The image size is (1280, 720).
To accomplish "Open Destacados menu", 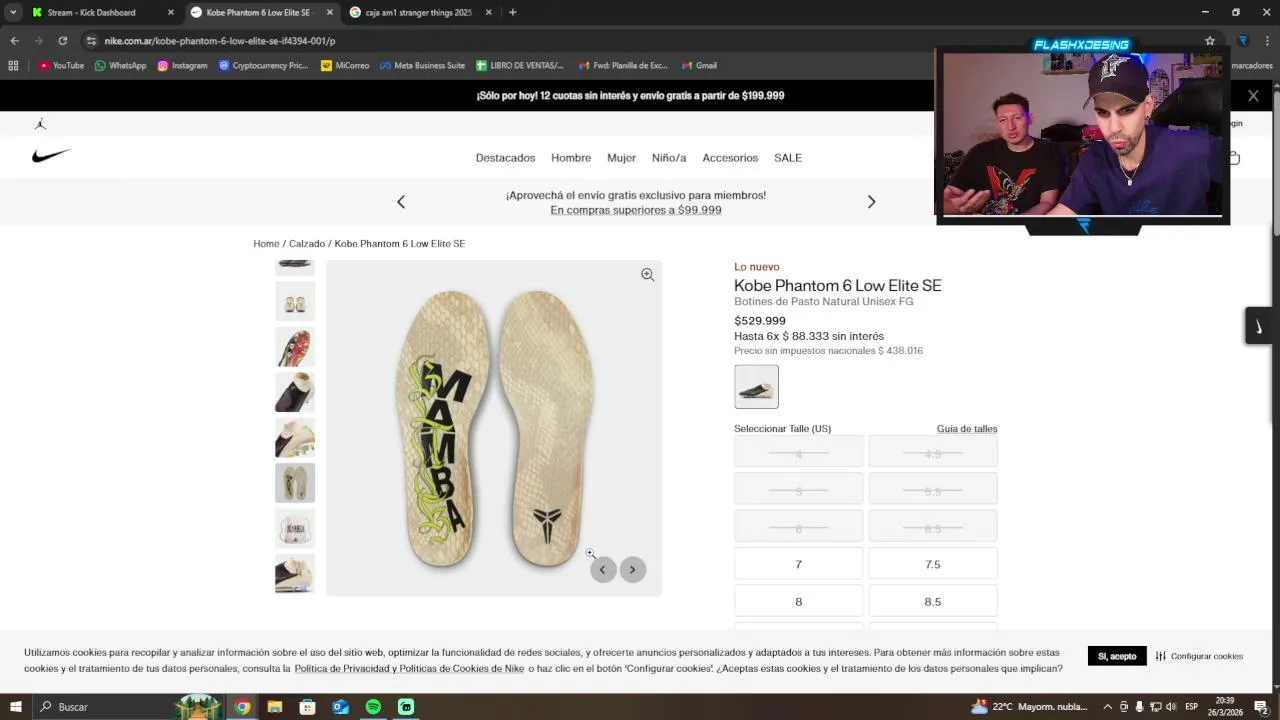I will click(505, 158).
